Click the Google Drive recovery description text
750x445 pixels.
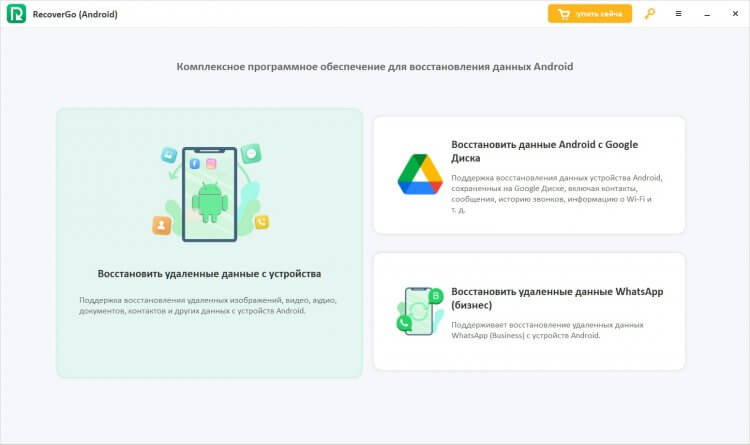coord(557,194)
